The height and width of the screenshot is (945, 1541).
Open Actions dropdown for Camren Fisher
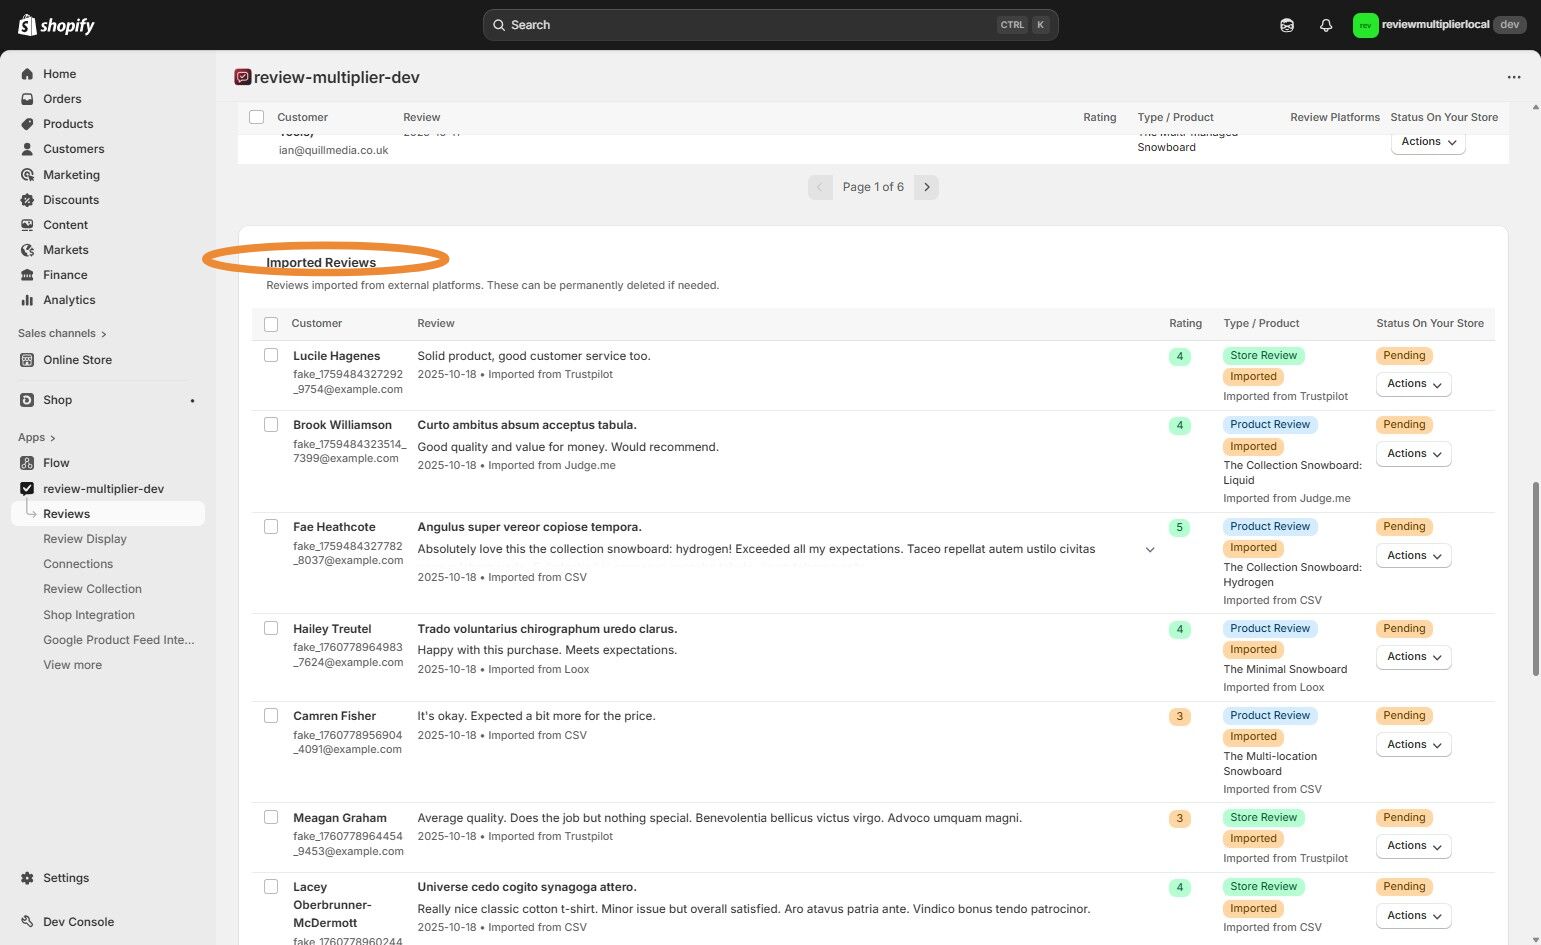(x=1414, y=745)
